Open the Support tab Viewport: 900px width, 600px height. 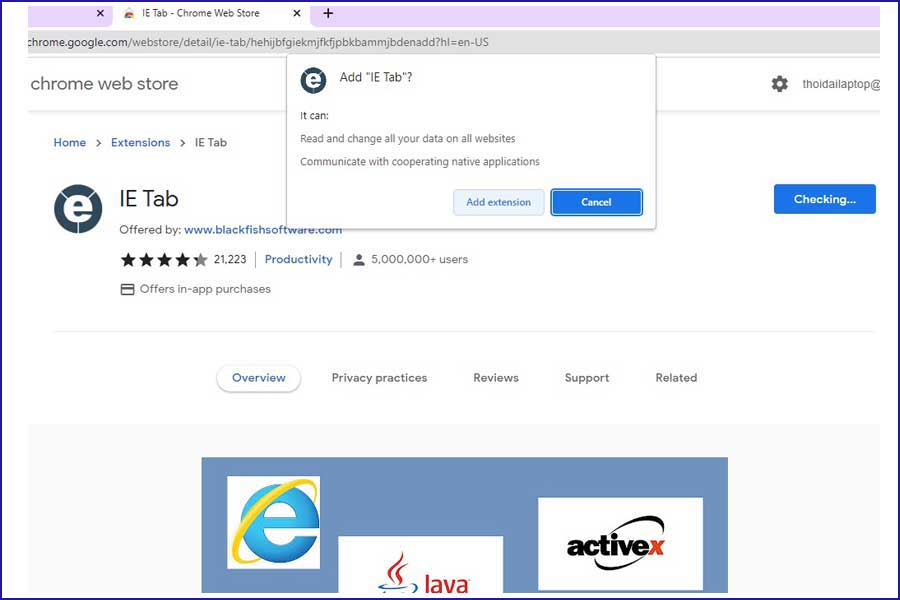586,378
